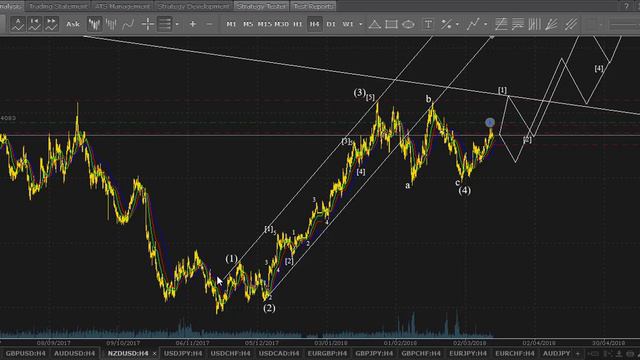Select the text label tool

(428, 24)
